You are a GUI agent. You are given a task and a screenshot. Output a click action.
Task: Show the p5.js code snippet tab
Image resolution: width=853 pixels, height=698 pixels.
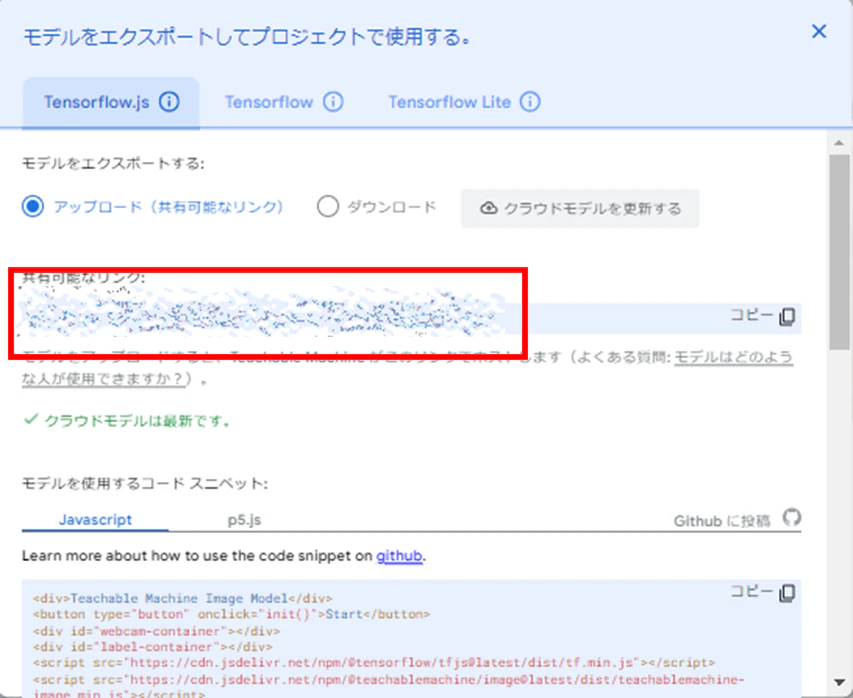244,520
